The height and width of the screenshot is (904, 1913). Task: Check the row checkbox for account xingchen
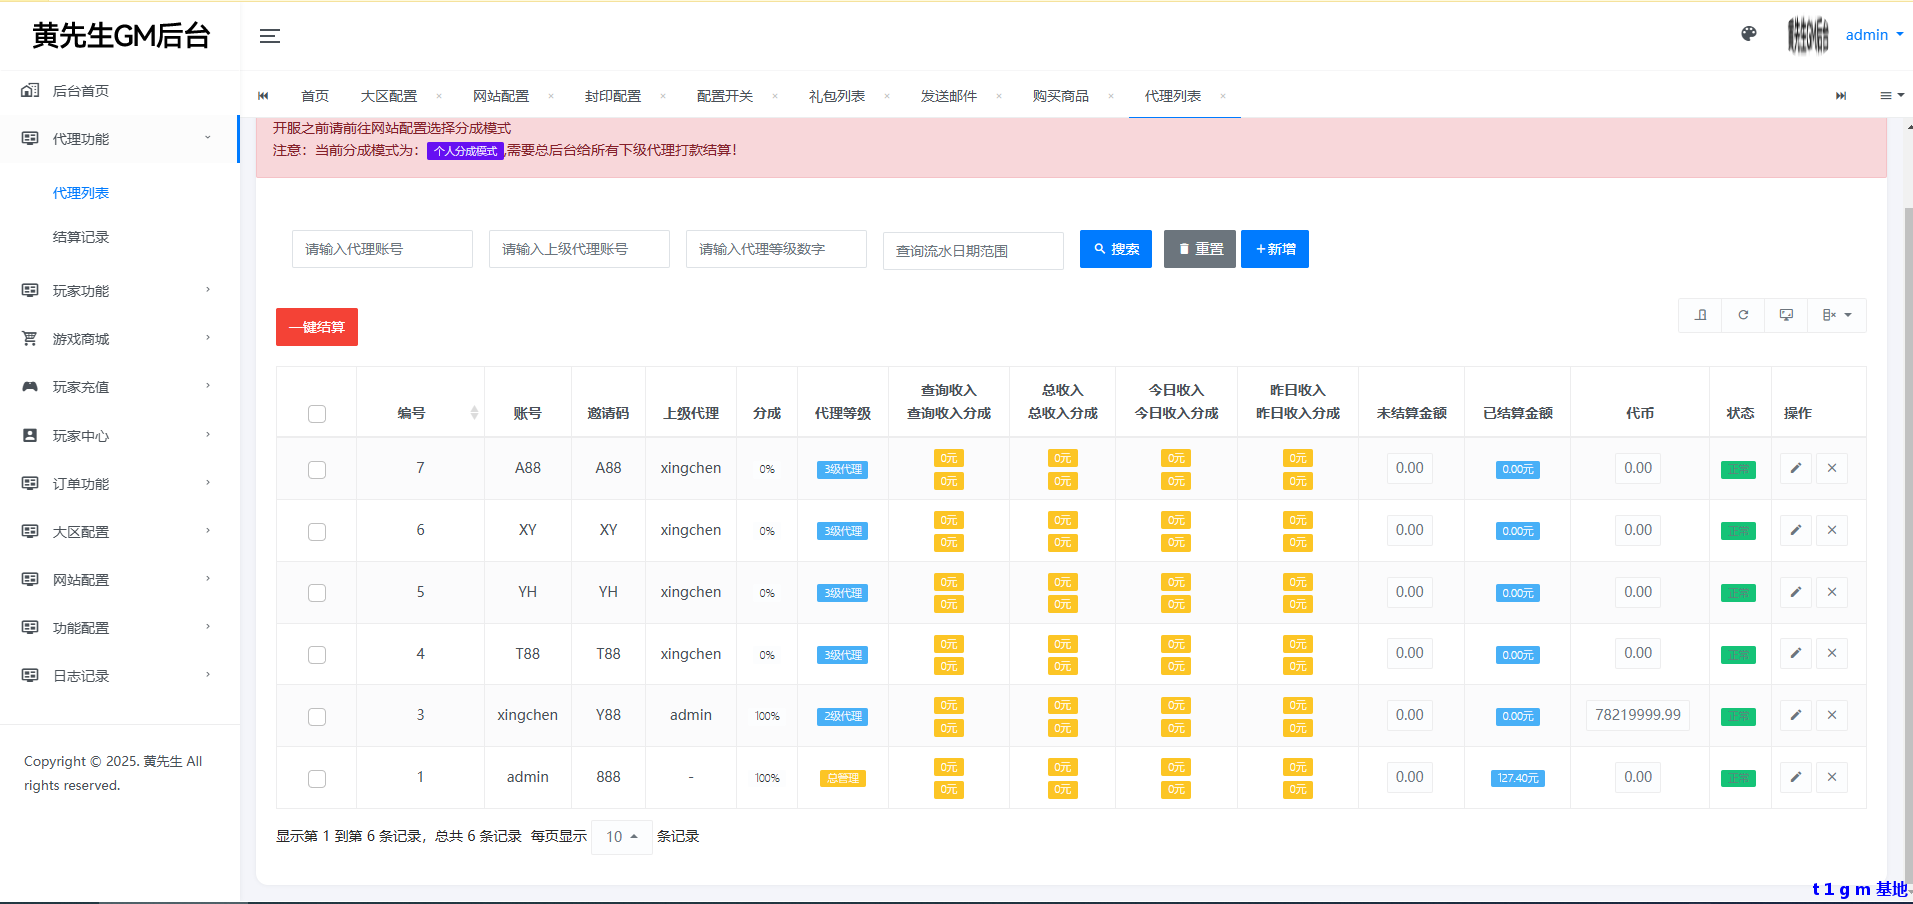(316, 717)
